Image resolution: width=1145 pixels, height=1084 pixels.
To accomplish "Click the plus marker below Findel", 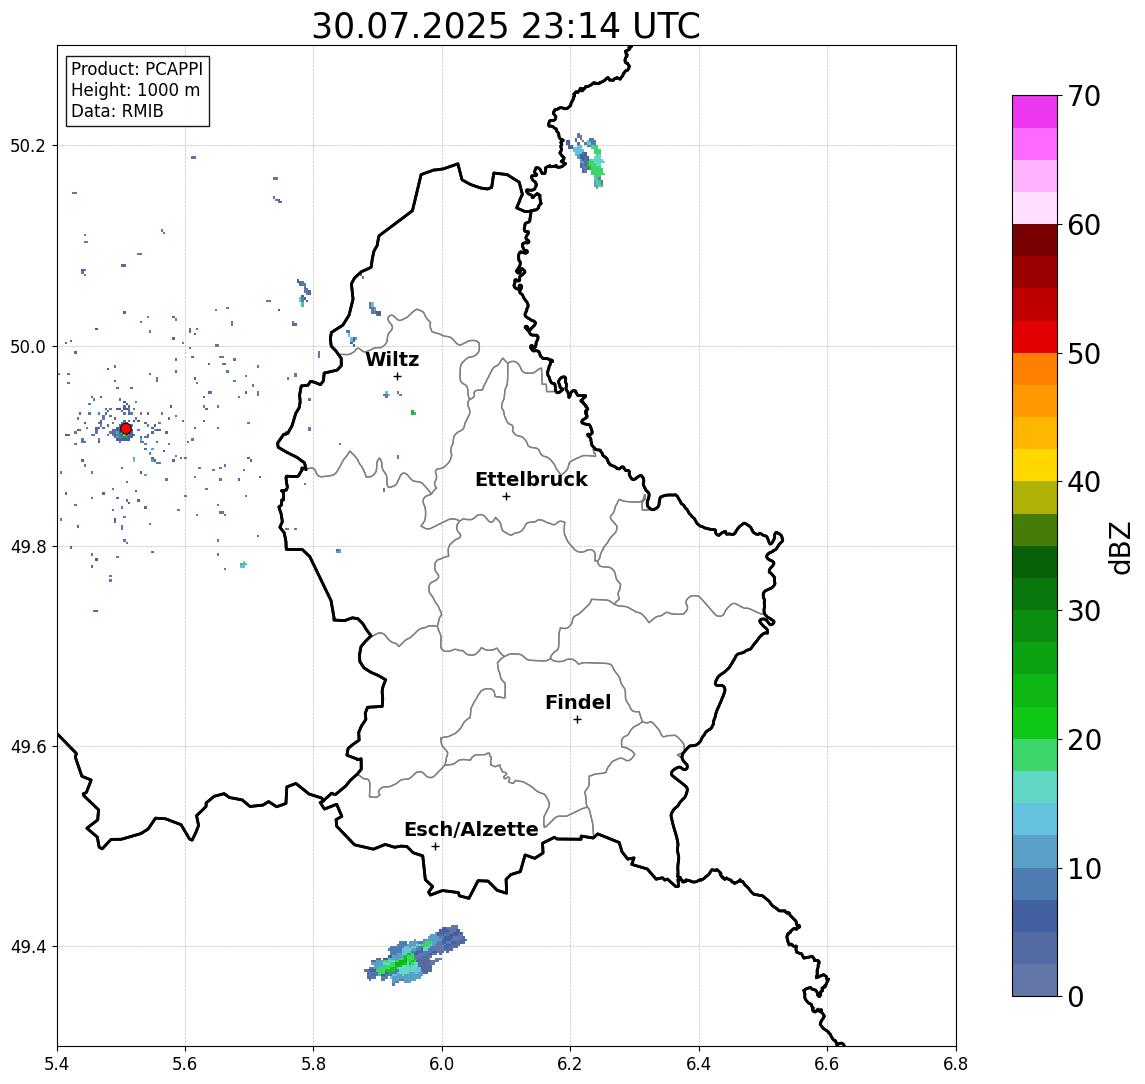I will tap(577, 720).
